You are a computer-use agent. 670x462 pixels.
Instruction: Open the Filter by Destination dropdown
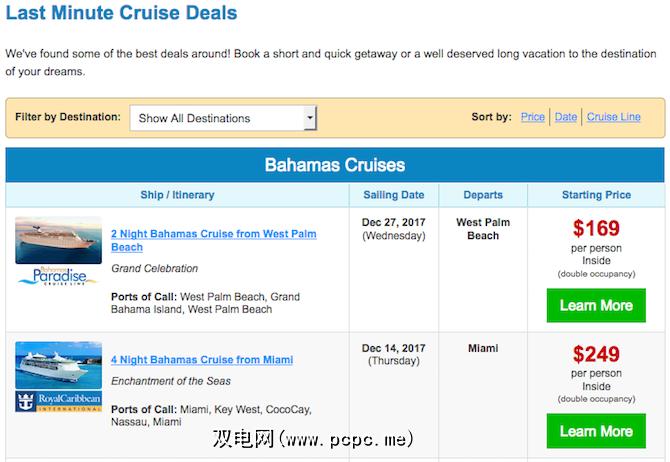coord(216,118)
